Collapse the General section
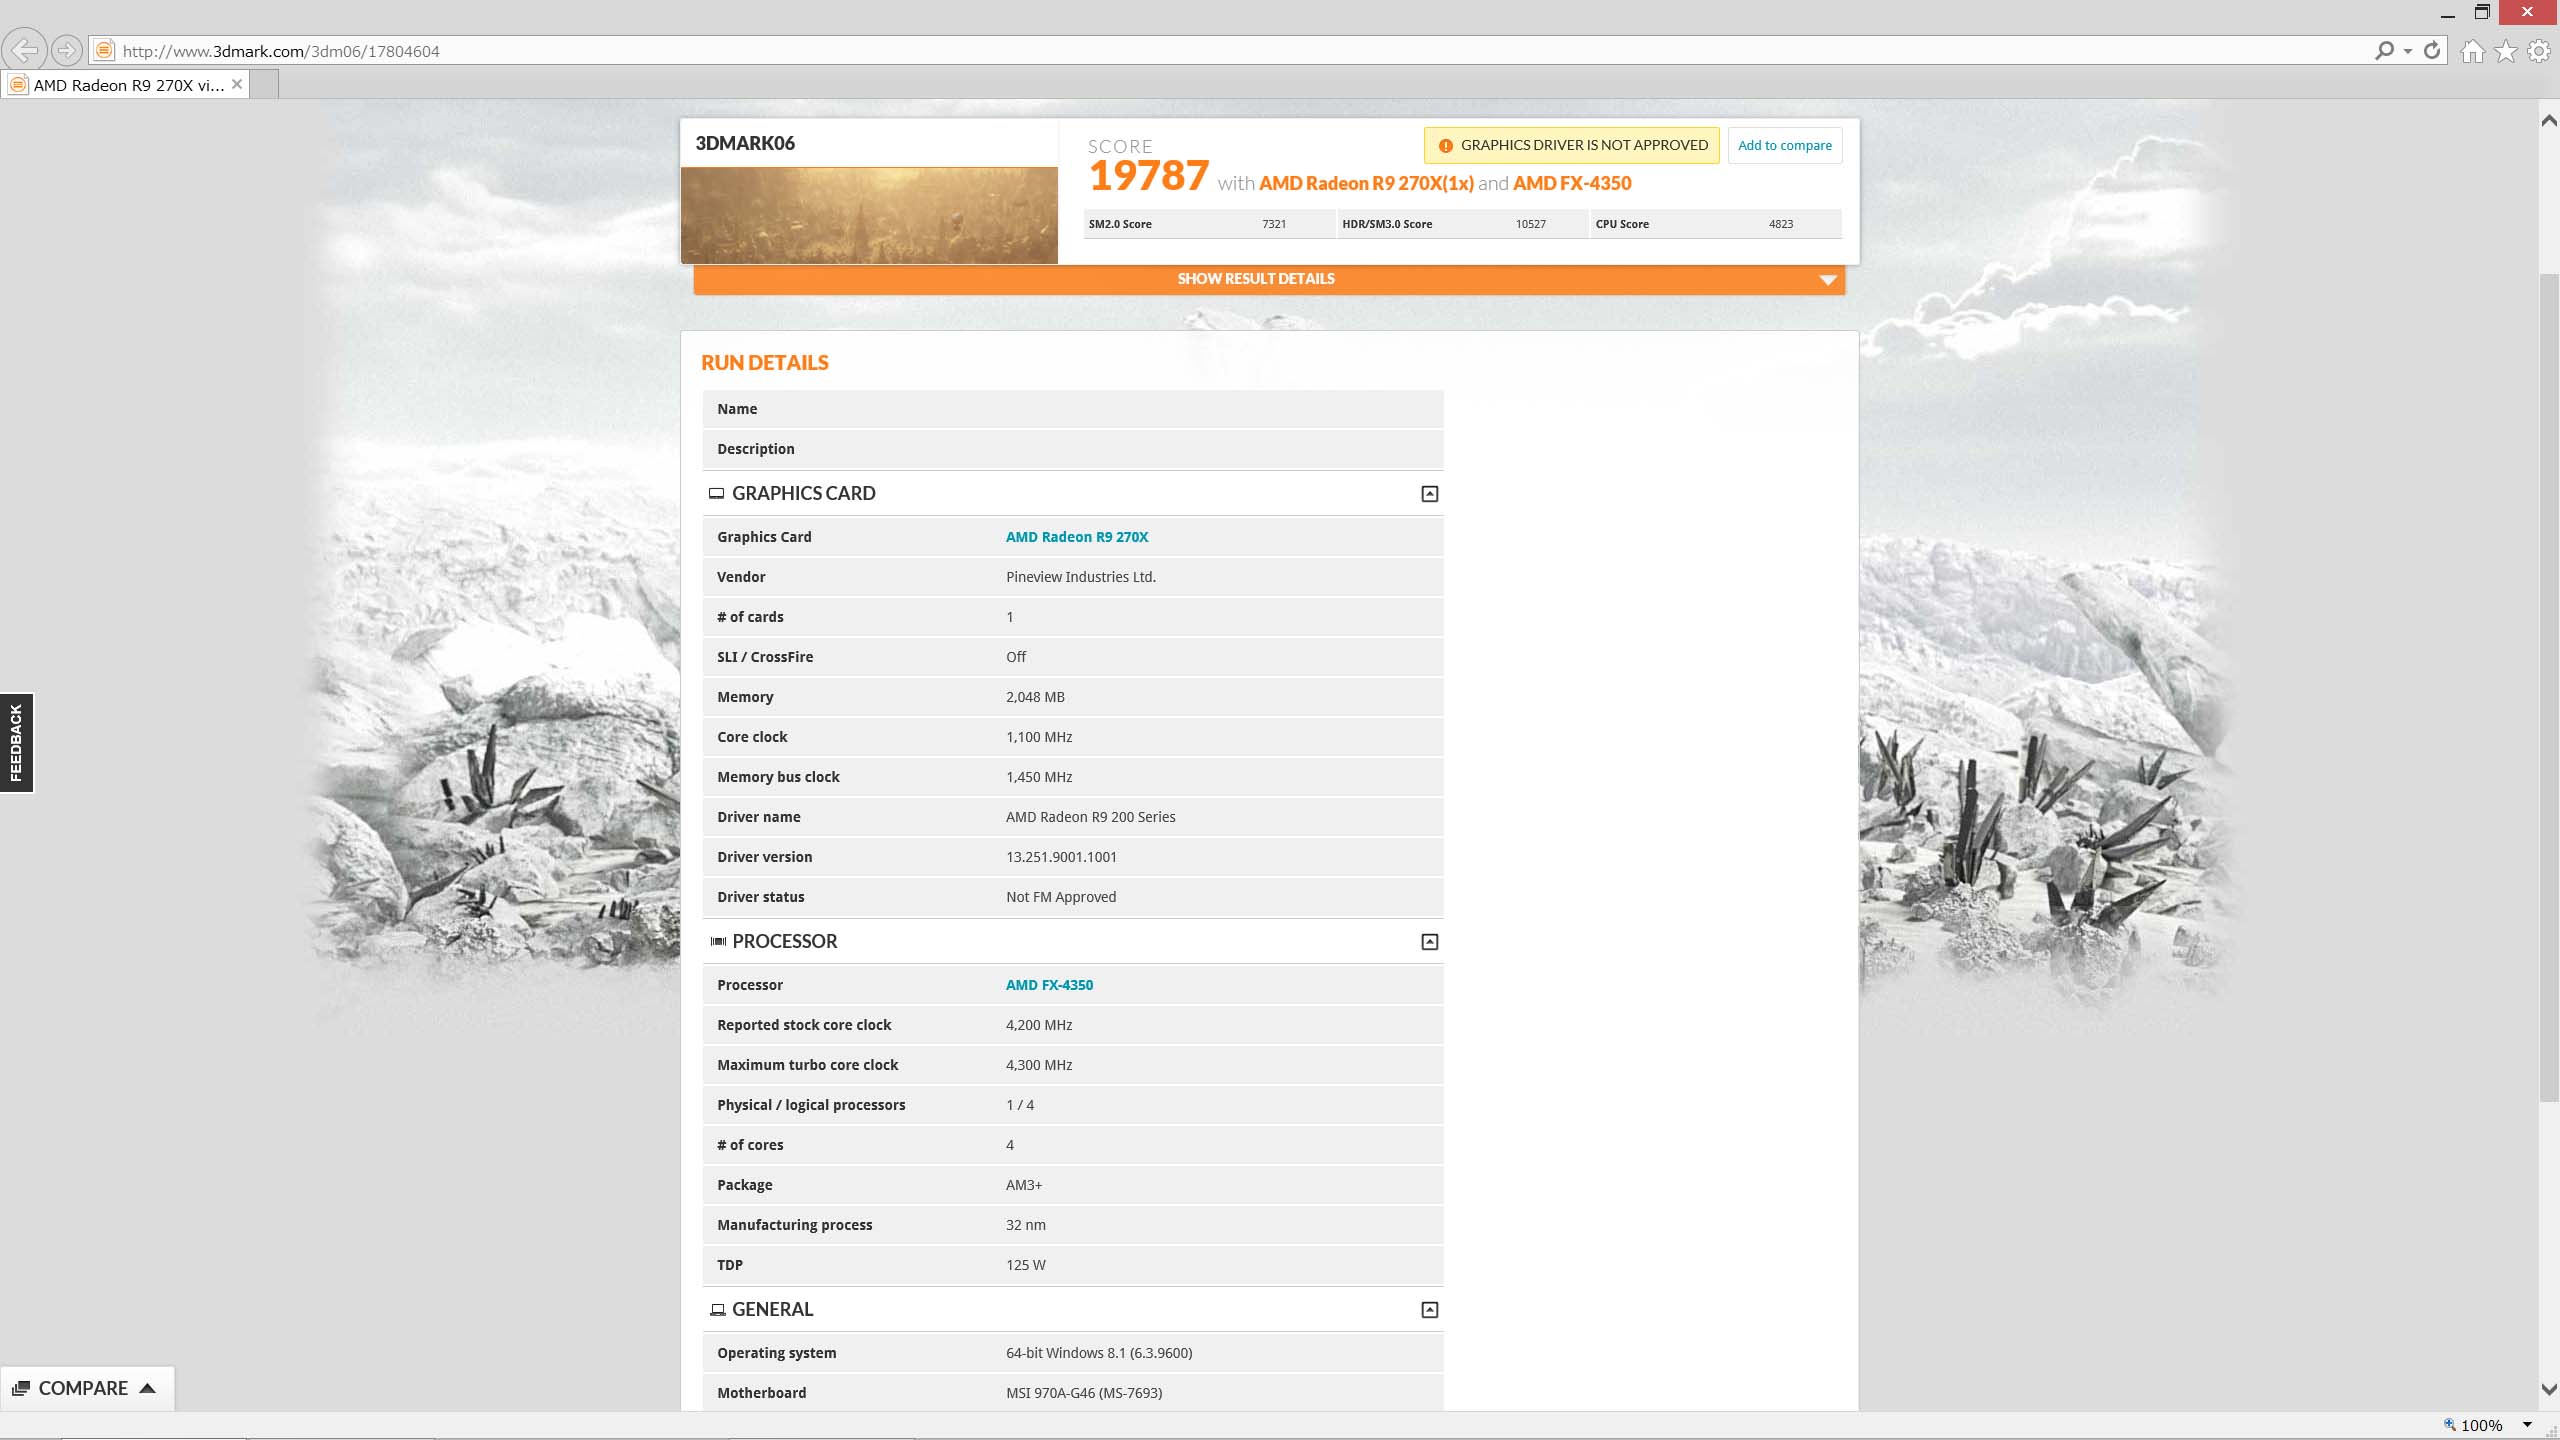 1430,1310
